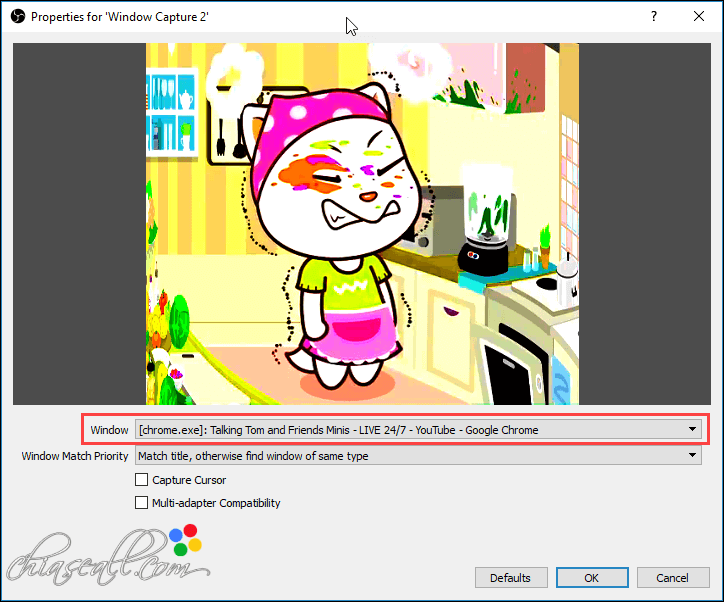Screen dimensions: 724x602
Task: Click the 'Multi-adapter Compatibility' label text
Action: (216, 503)
